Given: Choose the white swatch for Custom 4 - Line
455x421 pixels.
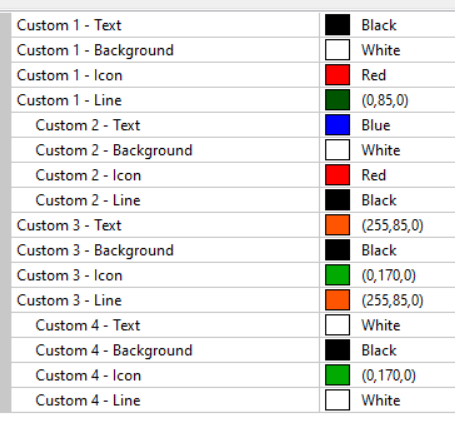Looking at the screenshot, I should [337, 400].
